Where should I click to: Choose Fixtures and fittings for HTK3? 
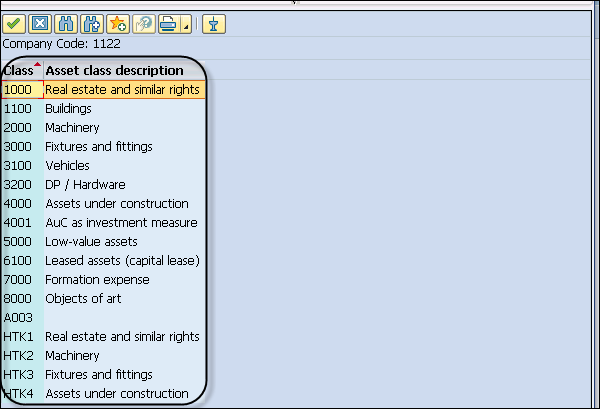(99, 375)
